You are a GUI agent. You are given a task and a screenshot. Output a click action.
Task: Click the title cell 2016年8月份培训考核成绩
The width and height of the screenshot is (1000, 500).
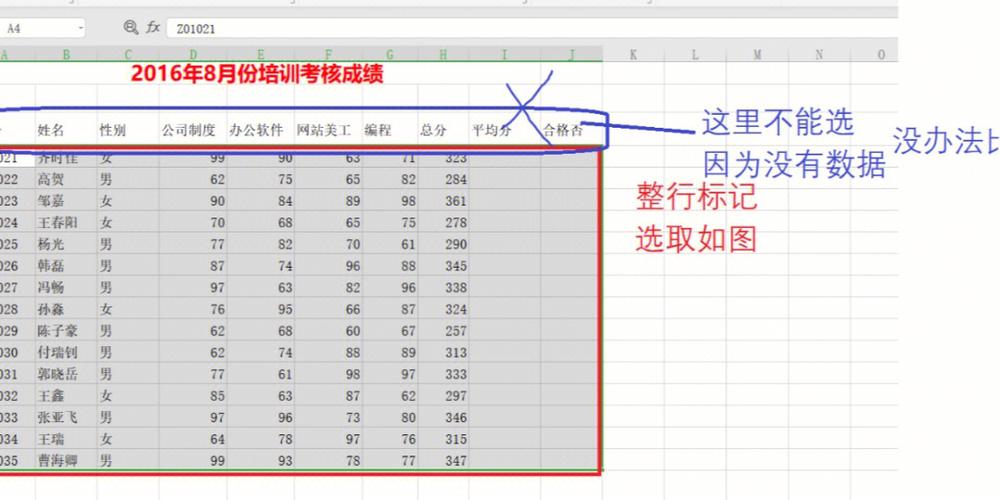coord(257,74)
